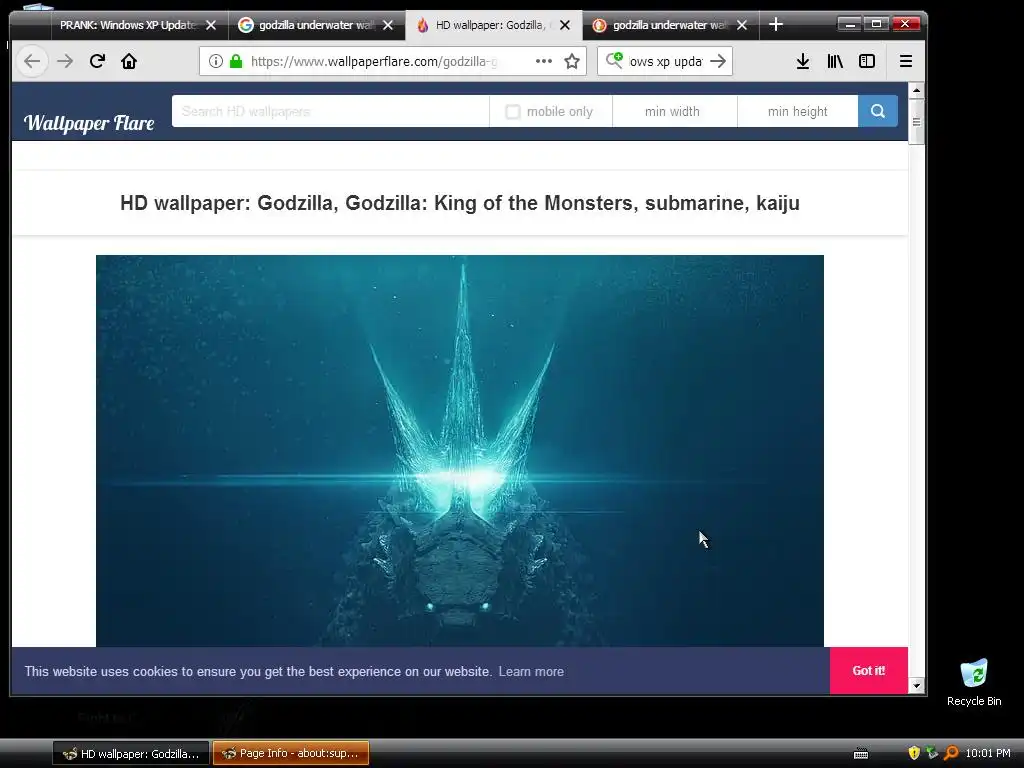Toggle the sidebar view icon
Screen dimensions: 1024x768
click(x=867, y=61)
